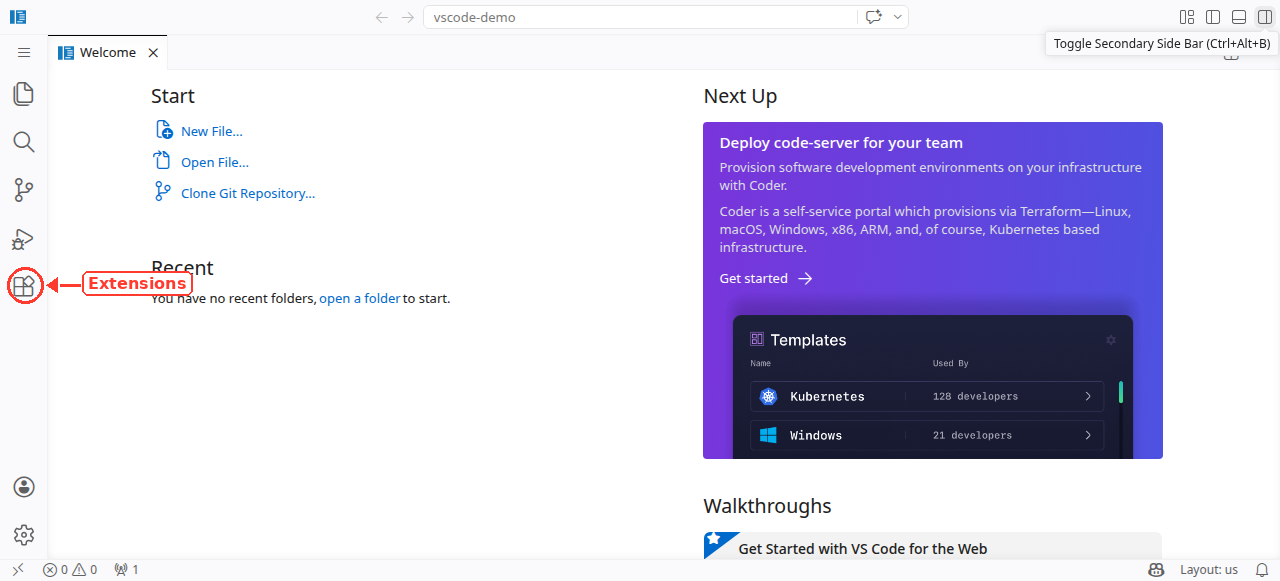Image resolution: width=1280 pixels, height=581 pixels.
Task: Click the open a folder link
Action: tap(360, 298)
